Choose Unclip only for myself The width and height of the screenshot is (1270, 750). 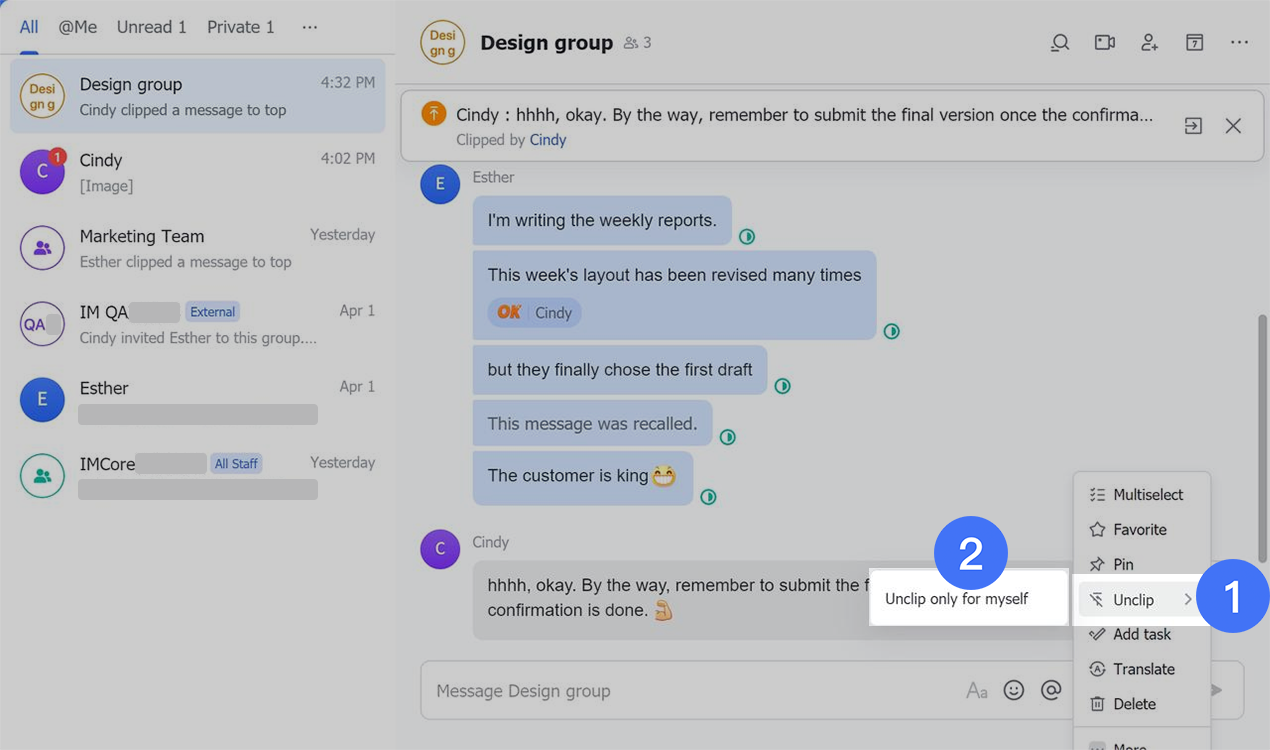957,598
